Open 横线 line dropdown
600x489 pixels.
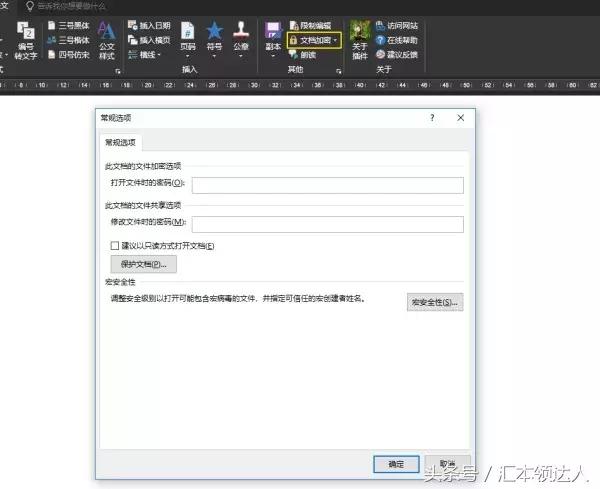145,55
